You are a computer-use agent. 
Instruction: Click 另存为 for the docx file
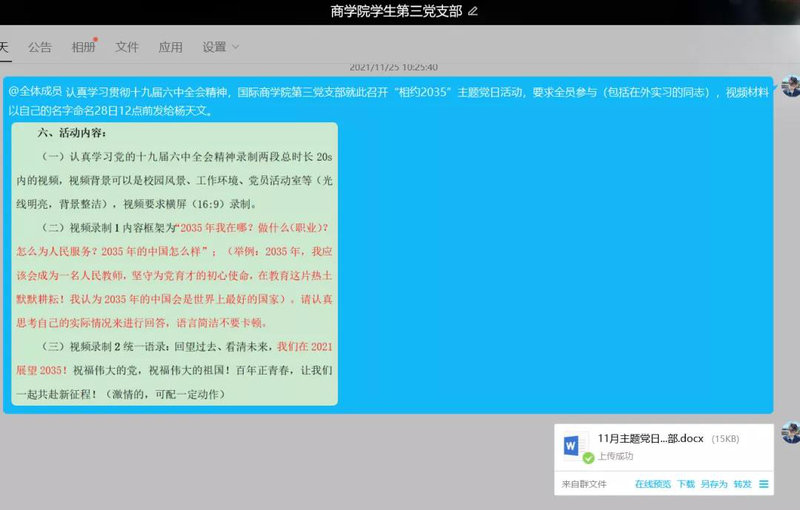714,484
